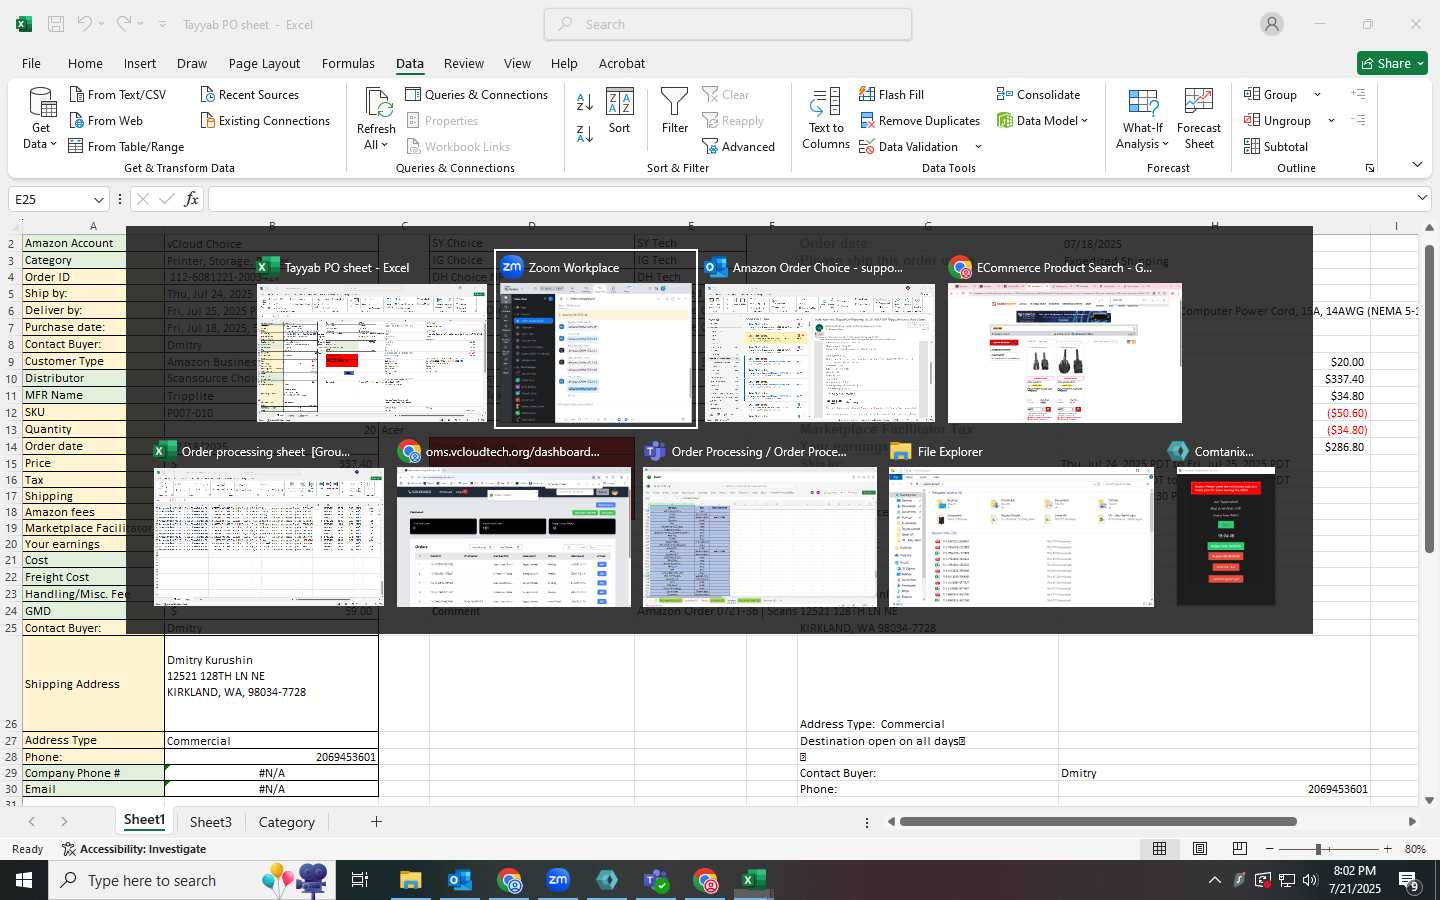Click Remove Duplicates

click(x=919, y=120)
